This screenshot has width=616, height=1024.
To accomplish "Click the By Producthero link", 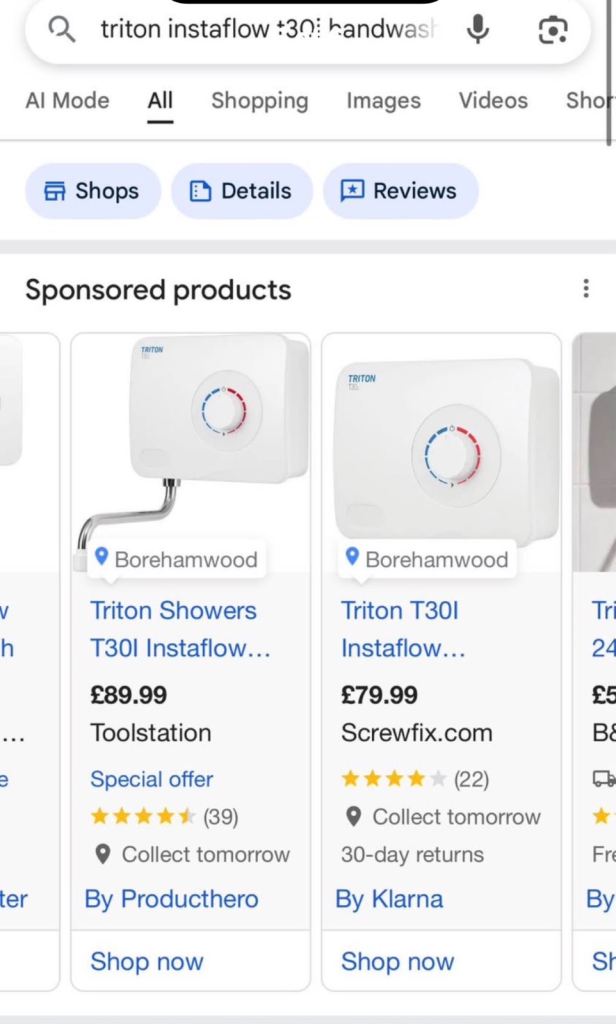I will coord(172,899).
